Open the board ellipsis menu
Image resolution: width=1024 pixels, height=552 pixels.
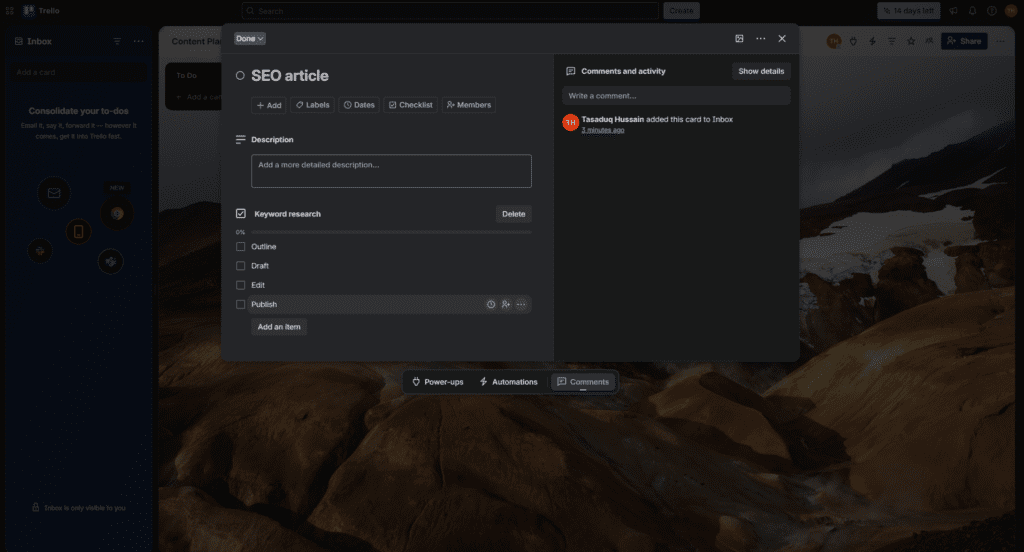[1000, 41]
